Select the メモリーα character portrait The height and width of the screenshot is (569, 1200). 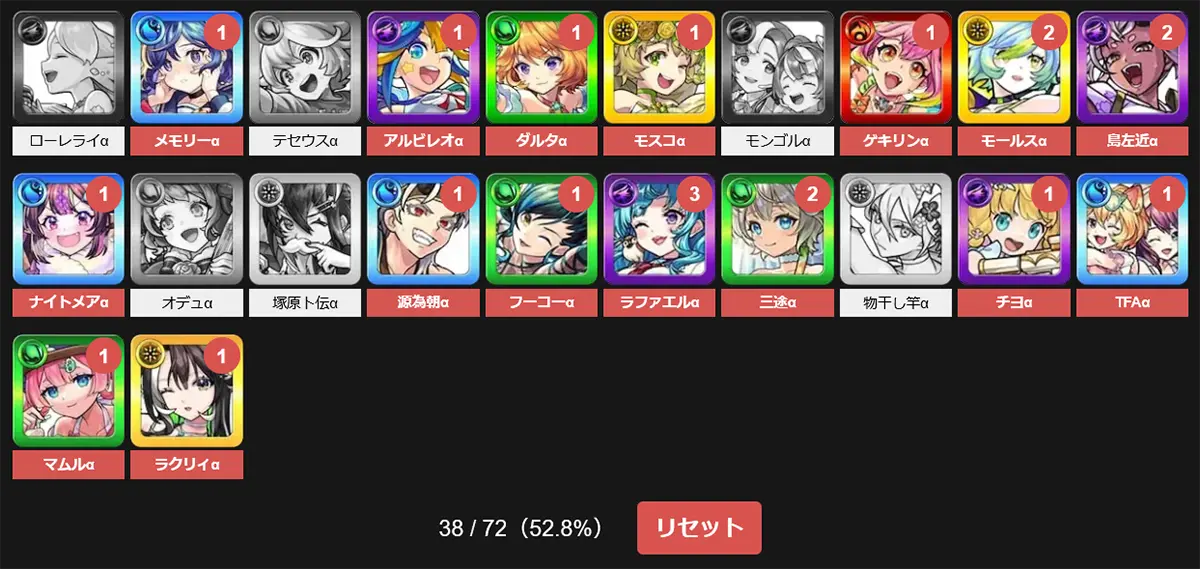click(186, 67)
